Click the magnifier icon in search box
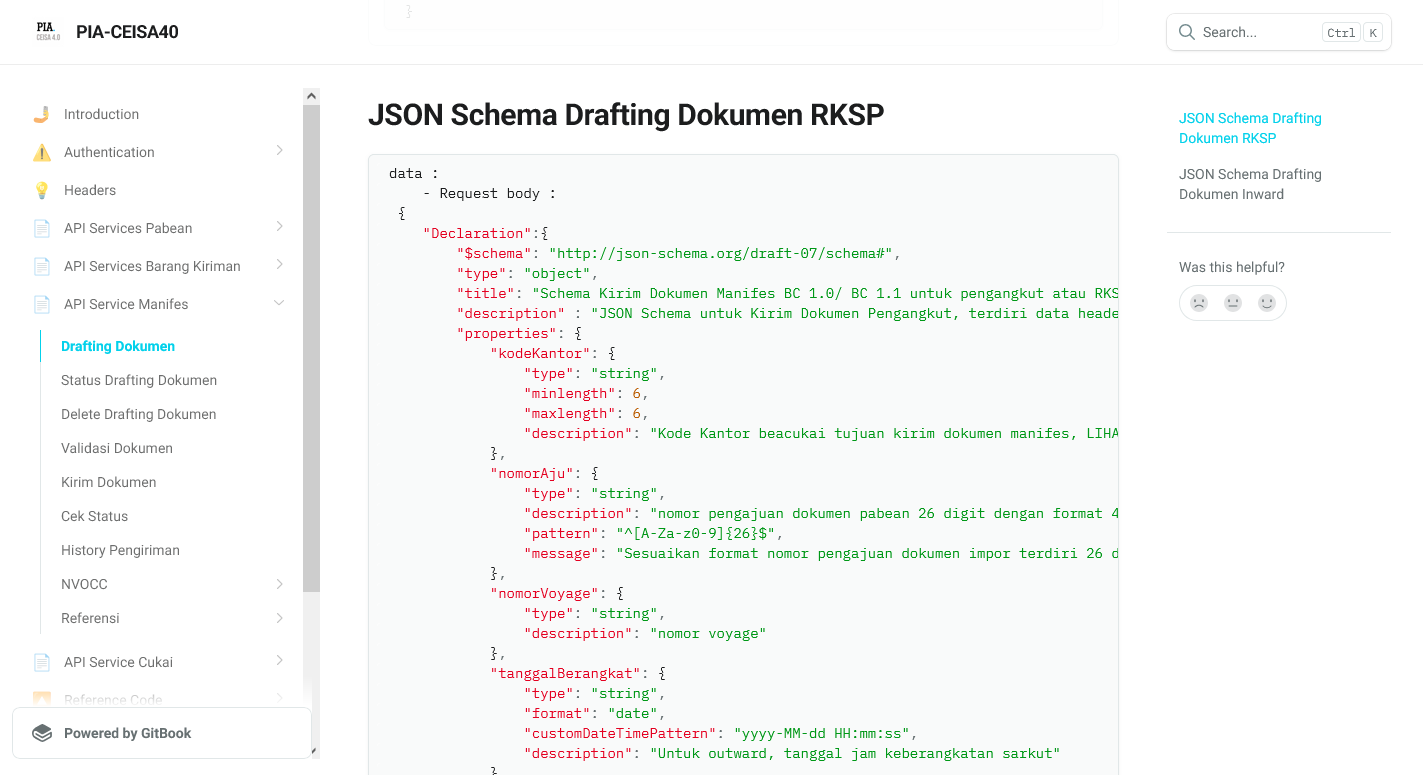This screenshot has width=1423, height=775. pyautogui.click(x=1187, y=32)
